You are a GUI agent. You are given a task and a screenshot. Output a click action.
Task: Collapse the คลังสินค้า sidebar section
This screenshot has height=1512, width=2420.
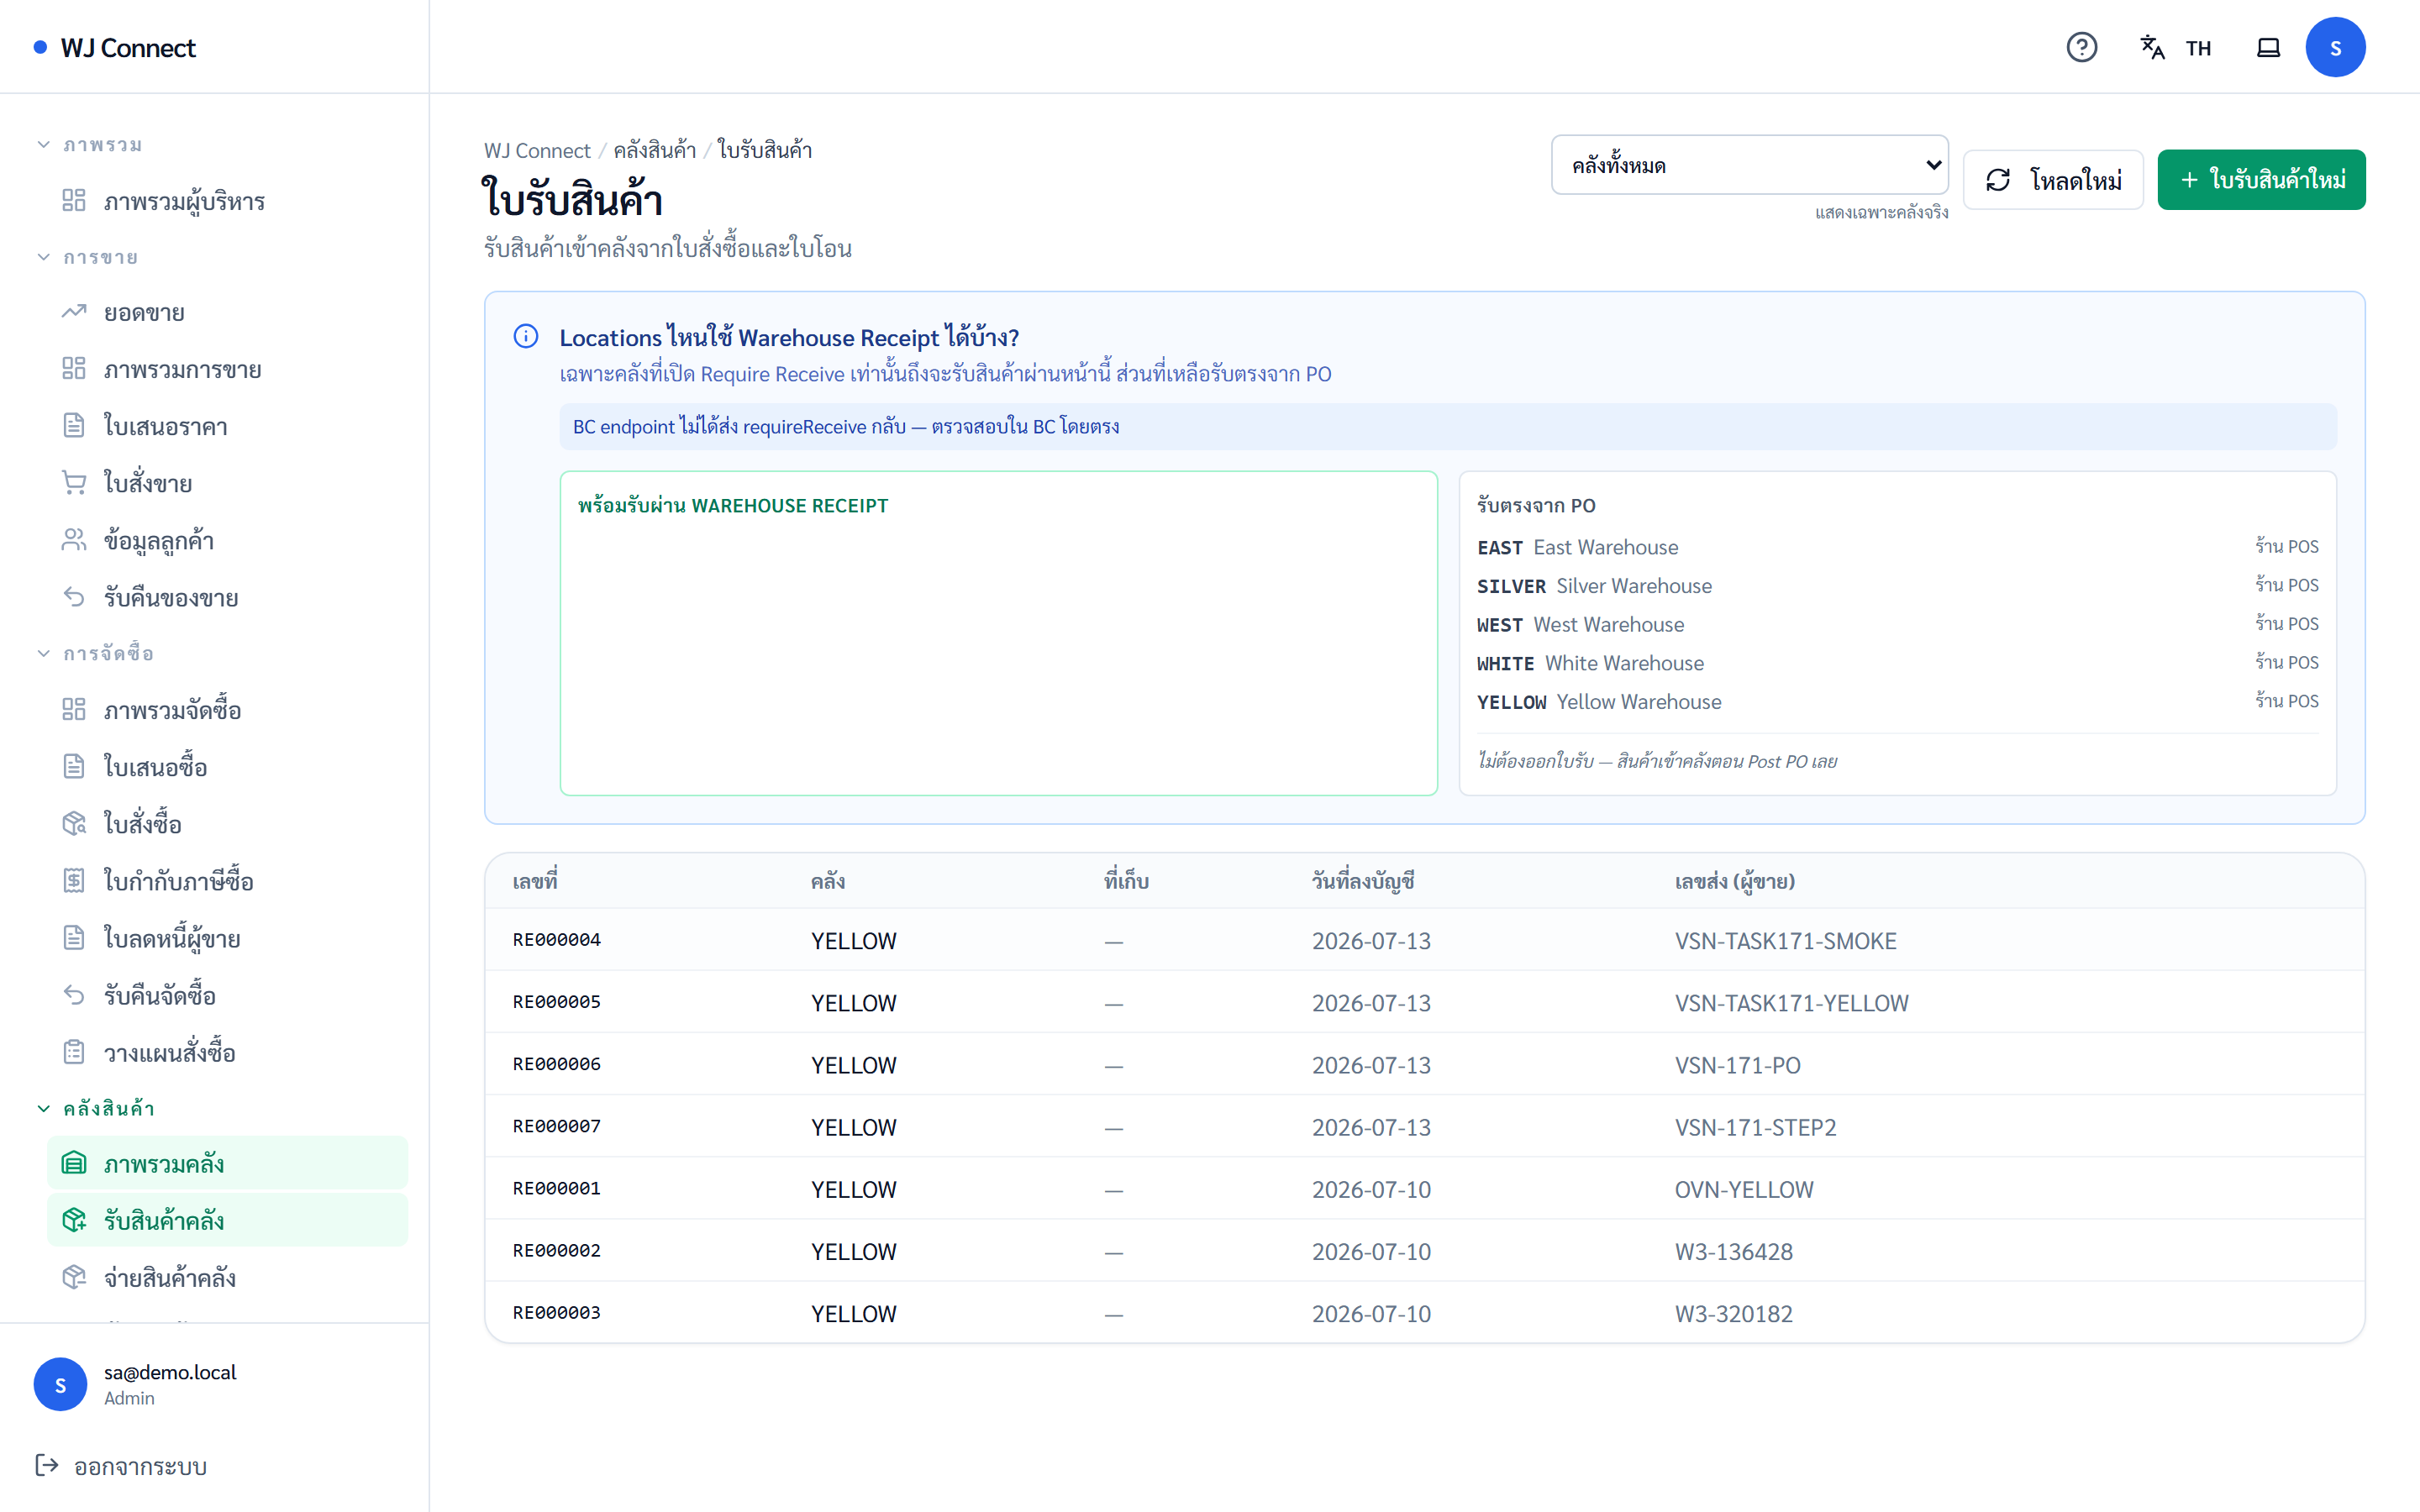click(94, 1108)
